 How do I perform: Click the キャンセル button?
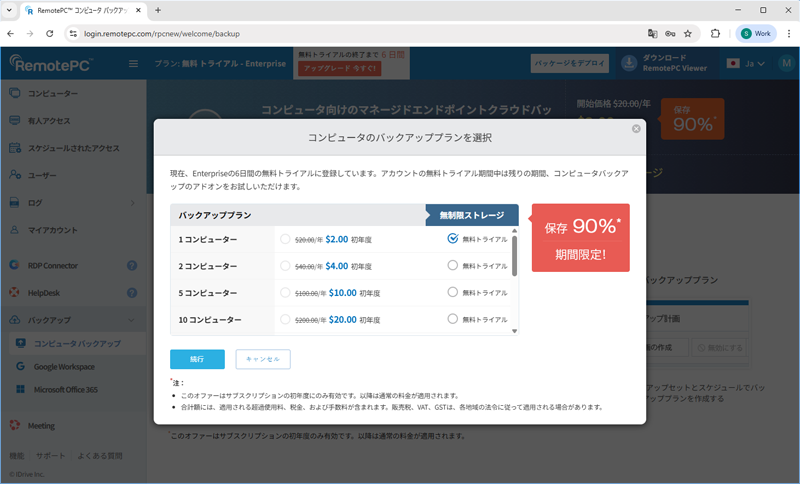click(x=263, y=359)
